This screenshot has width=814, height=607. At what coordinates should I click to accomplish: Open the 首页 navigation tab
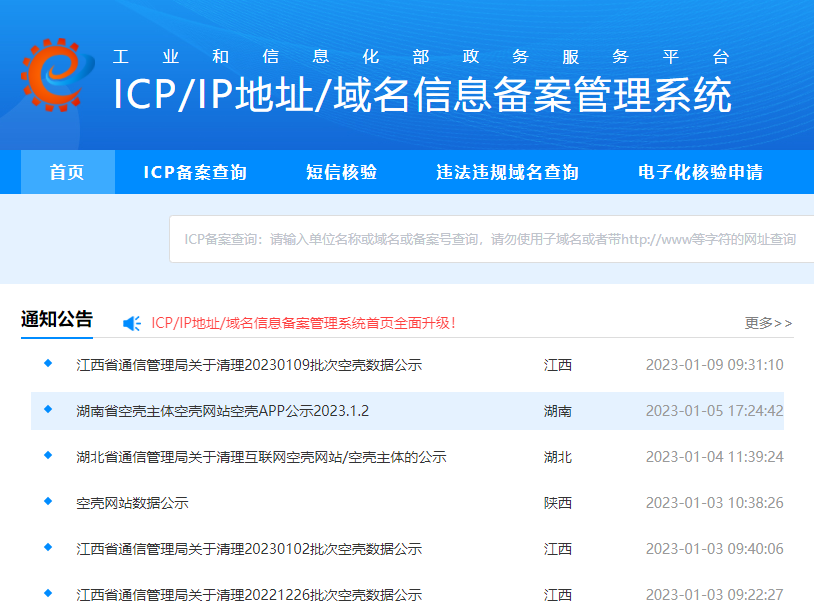coord(67,172)
